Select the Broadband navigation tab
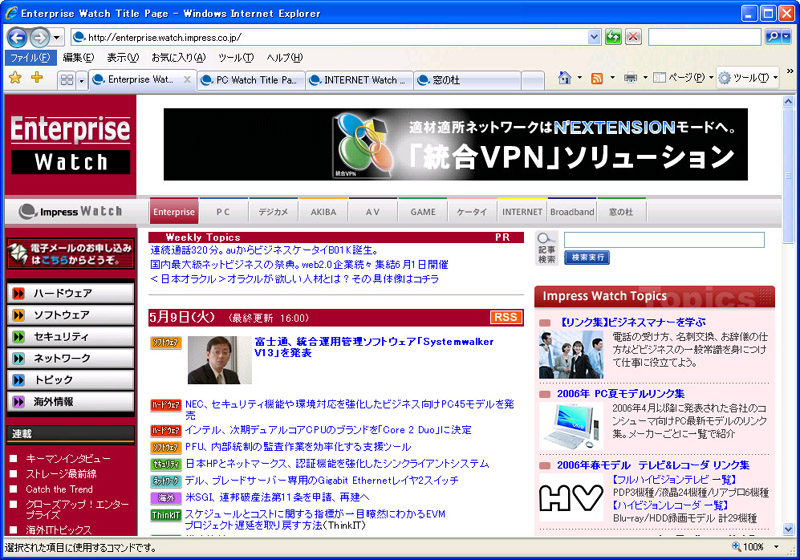The image size is (800, 560). (572, 212)
